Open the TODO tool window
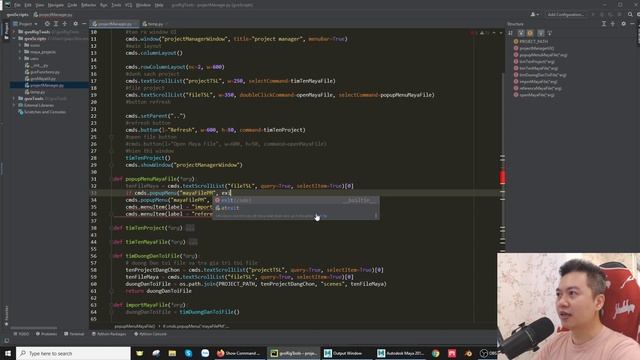640x360 pixels. point(21,334)
